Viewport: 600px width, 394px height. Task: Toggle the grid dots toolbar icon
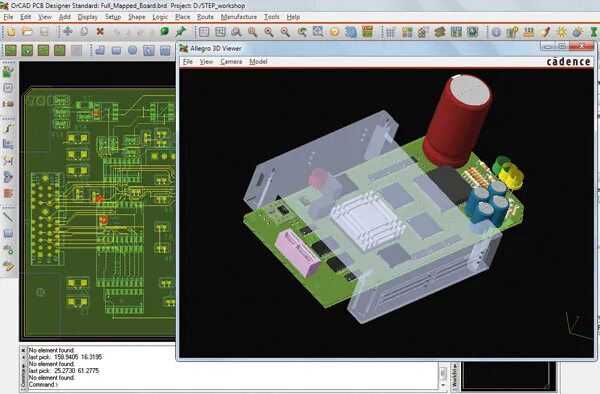(x=390, y=32)
